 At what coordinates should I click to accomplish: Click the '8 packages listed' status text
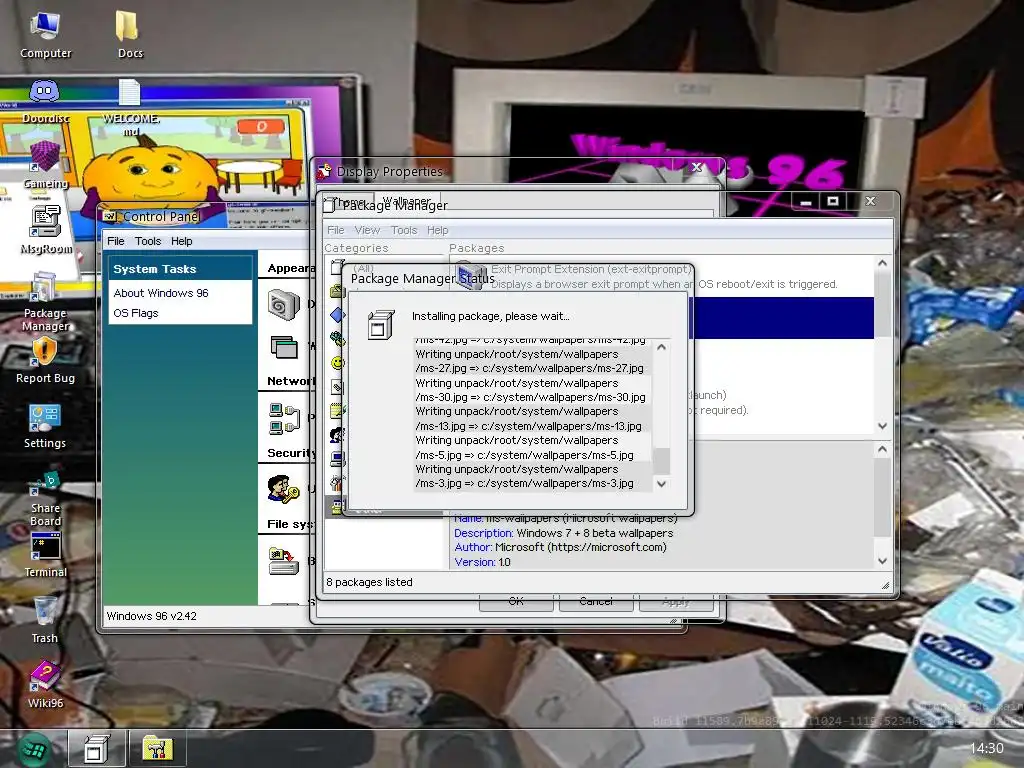click(x=370, y=582)
